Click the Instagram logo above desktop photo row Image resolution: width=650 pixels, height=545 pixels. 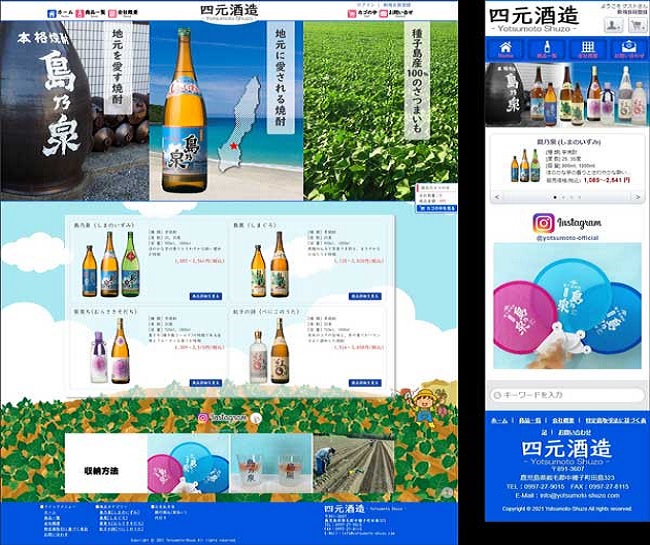point(222,418)
